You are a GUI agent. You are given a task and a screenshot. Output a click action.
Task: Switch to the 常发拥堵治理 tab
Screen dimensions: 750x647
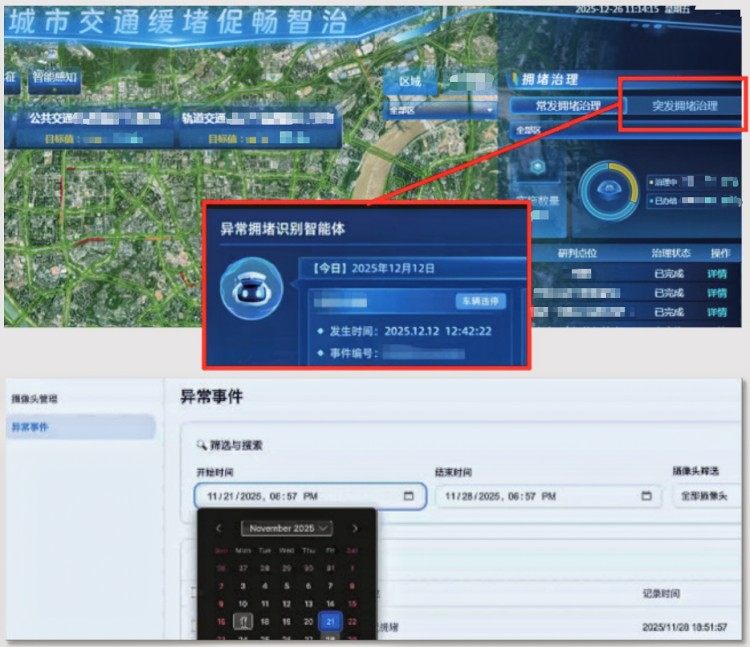click(567, 106)
